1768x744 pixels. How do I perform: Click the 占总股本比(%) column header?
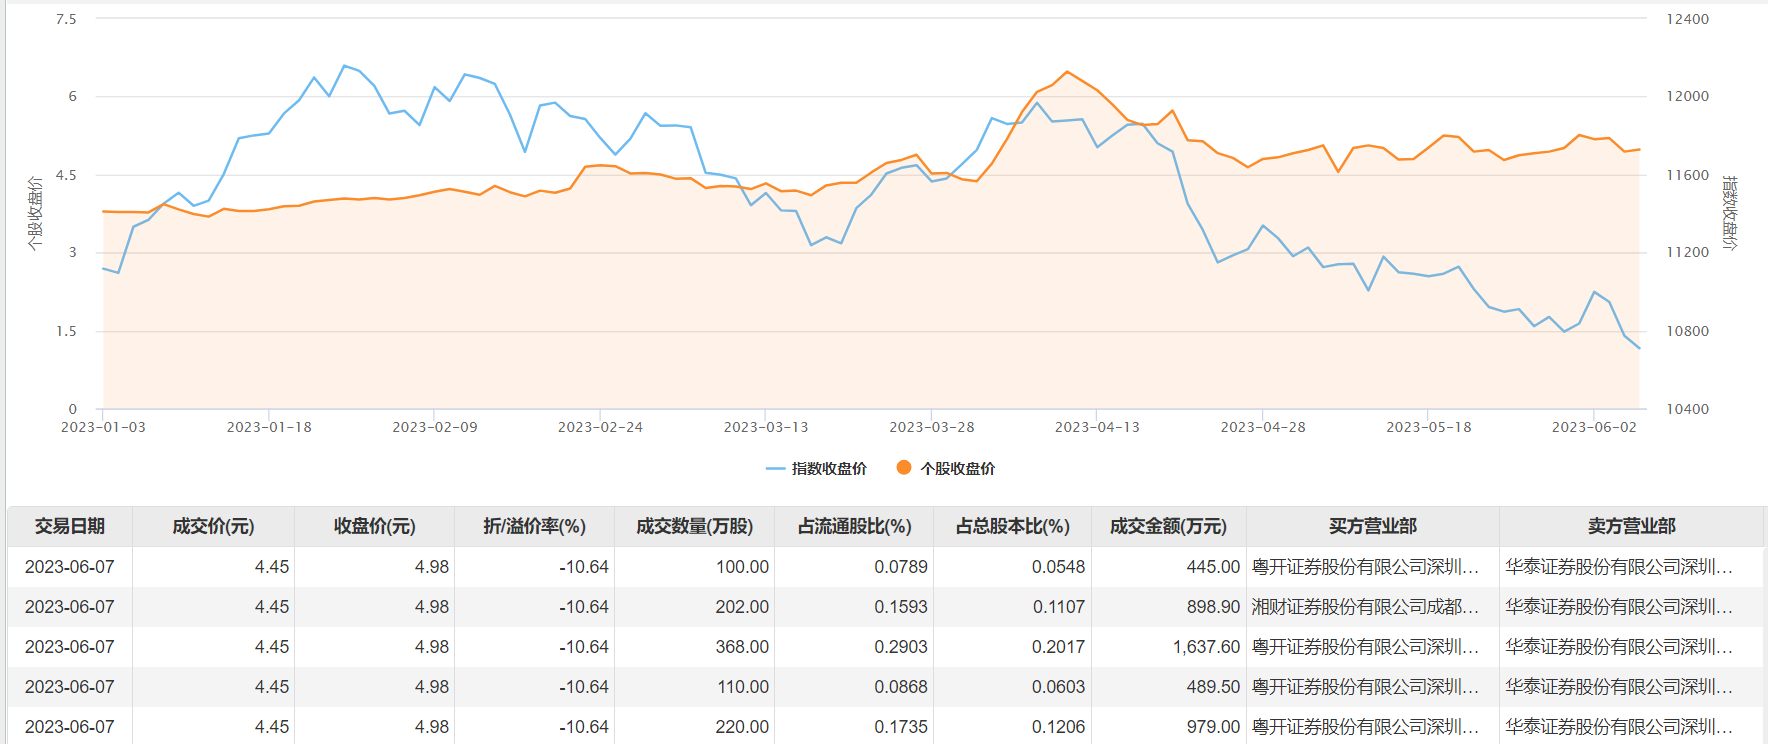coord(1012,526)
